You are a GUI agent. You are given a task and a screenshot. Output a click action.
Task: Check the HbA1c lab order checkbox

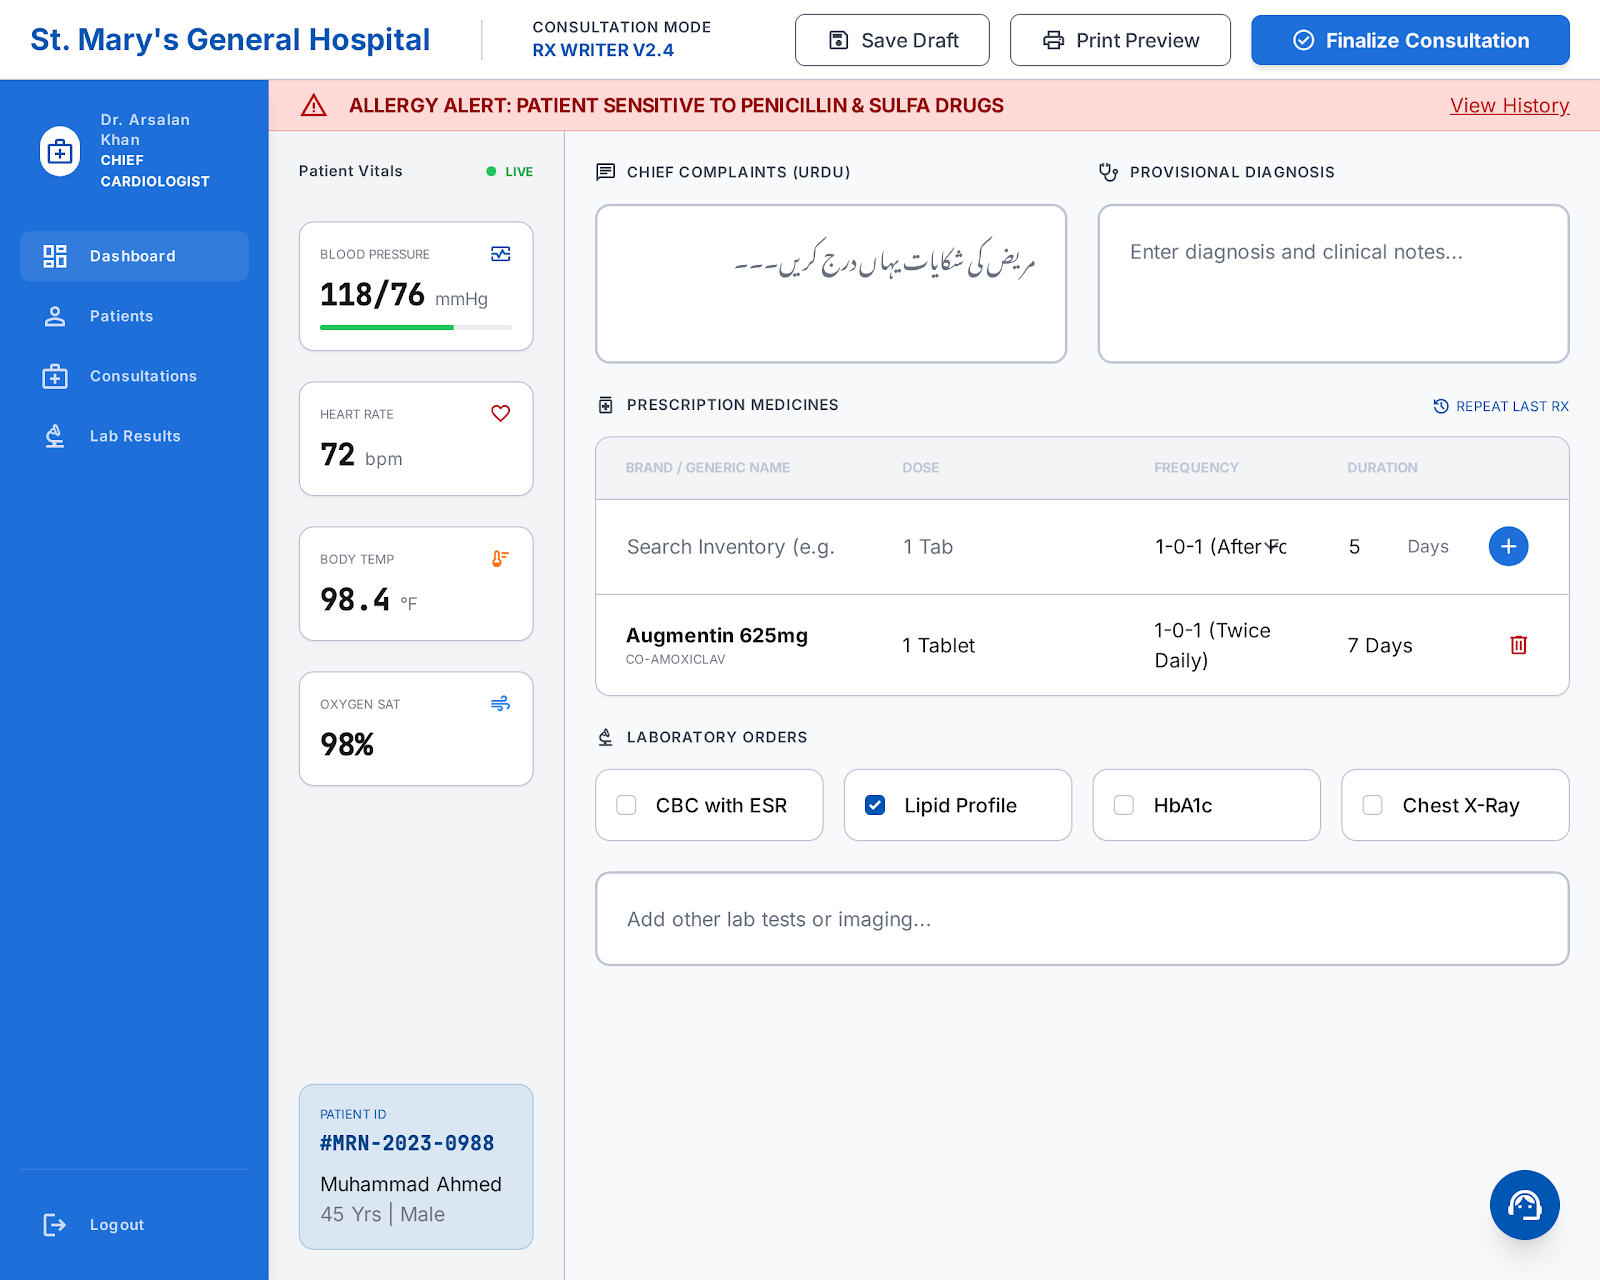pyautogui.click(x=1124, y=805)
